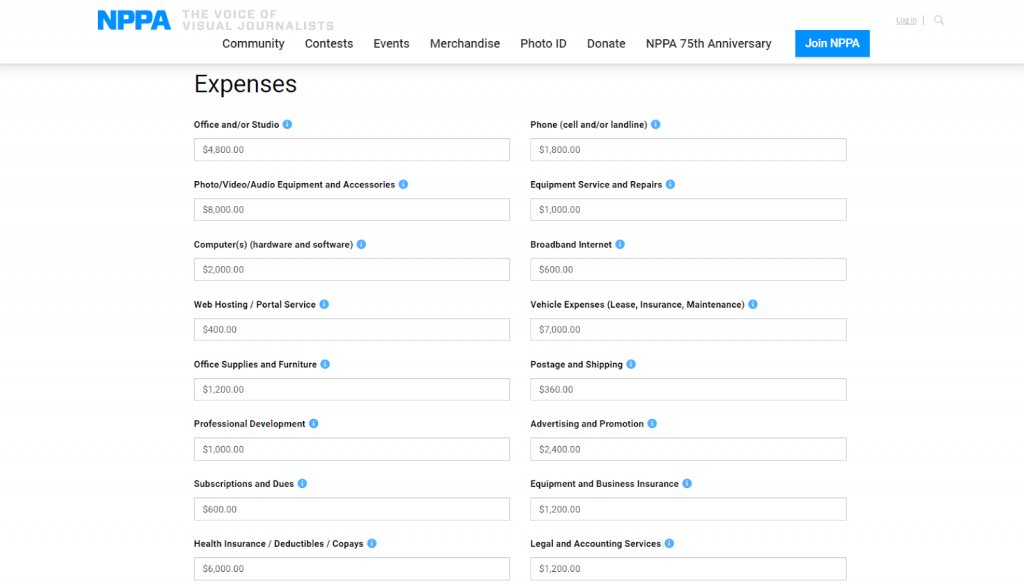Viewport: 1024px width, 586px height.
Task: Open info icon for Office and/or Studio
Action: (287, 124)
